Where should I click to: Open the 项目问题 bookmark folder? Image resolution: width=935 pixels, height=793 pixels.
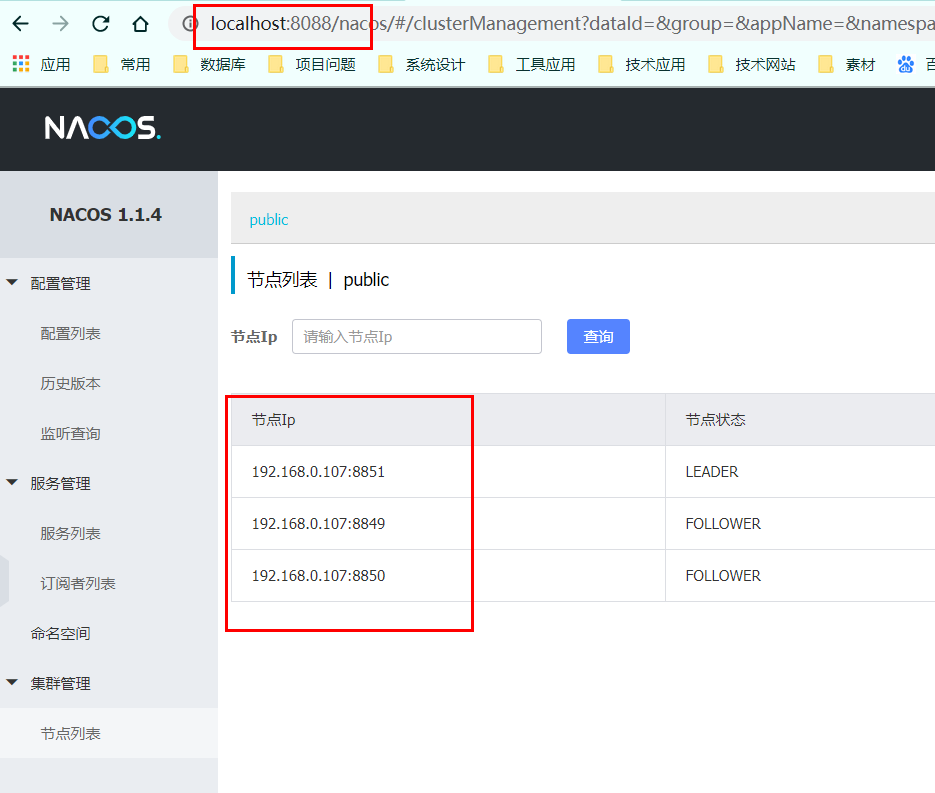pos(312,64)
